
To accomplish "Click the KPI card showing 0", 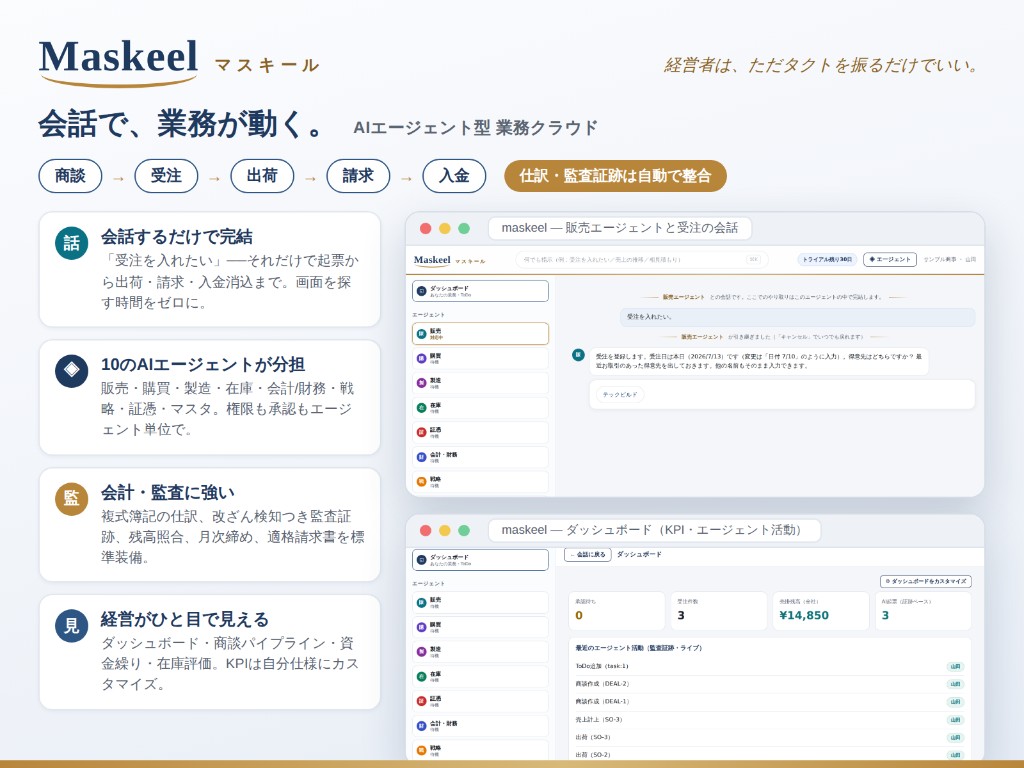I will pos(616,611).
